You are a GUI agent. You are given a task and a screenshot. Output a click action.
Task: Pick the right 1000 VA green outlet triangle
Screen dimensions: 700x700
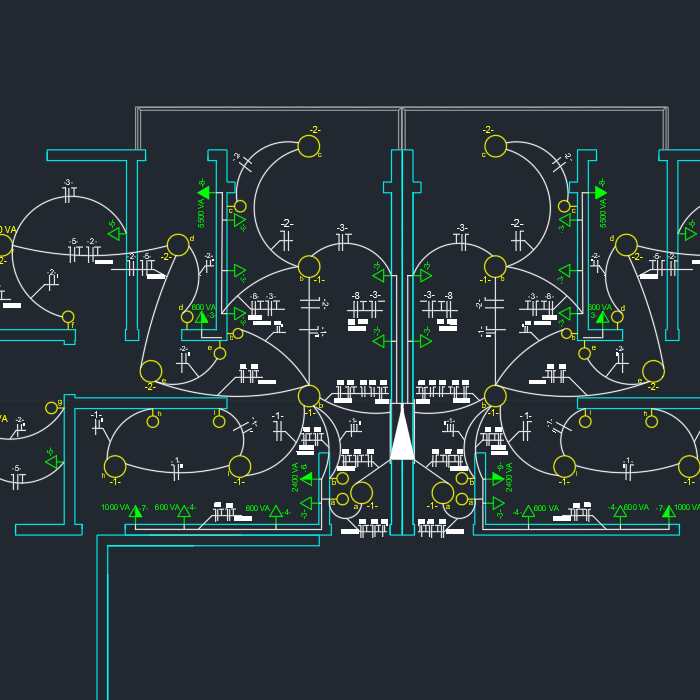668,511
